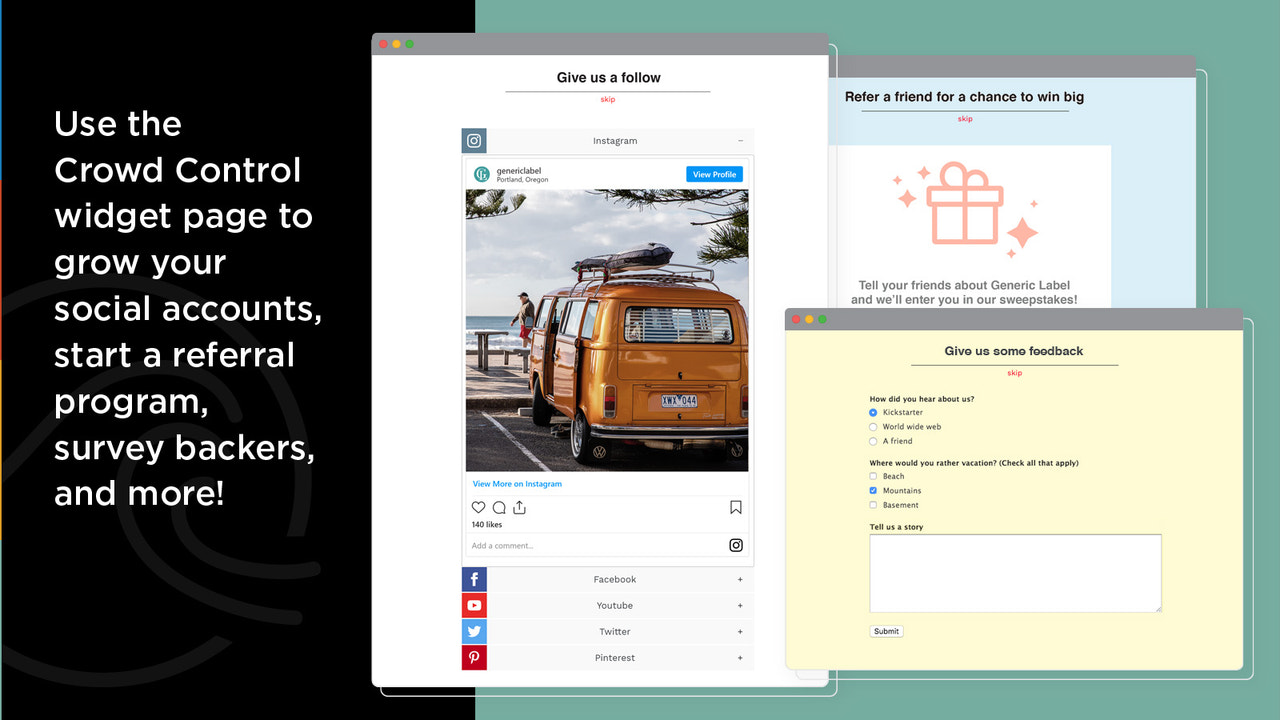Screen dimensions: 1280x720
Task: Bookmark the Instagram post
Action: pos(735,507)
